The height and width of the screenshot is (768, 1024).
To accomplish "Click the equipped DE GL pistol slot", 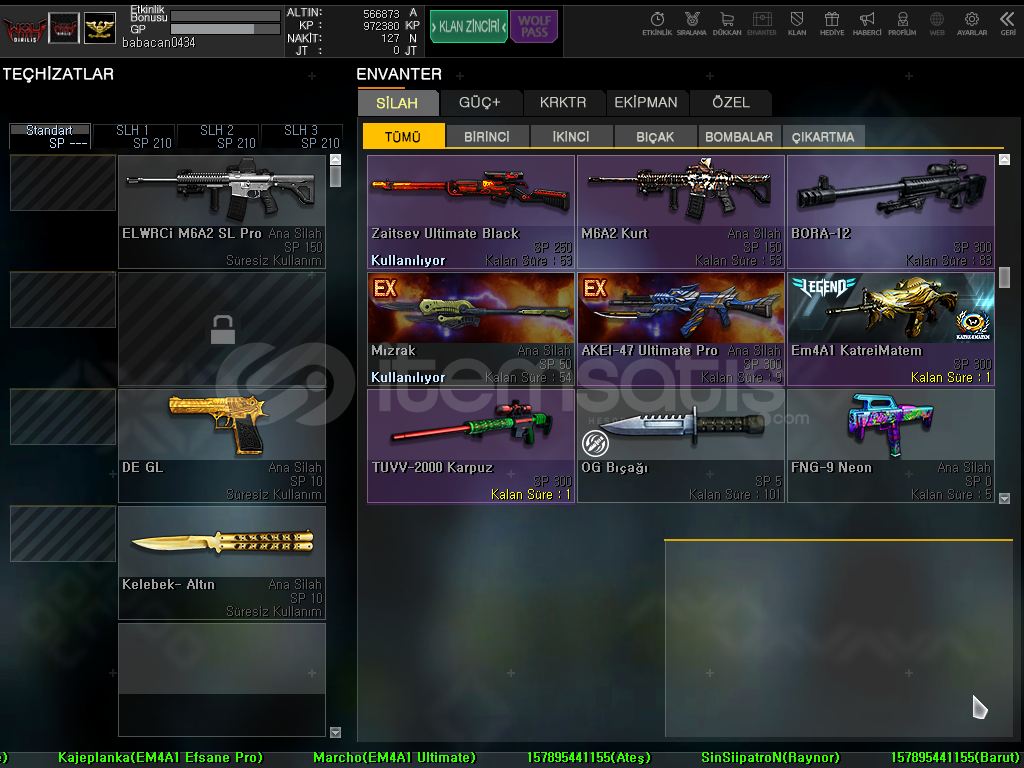I will click(222, 446).
